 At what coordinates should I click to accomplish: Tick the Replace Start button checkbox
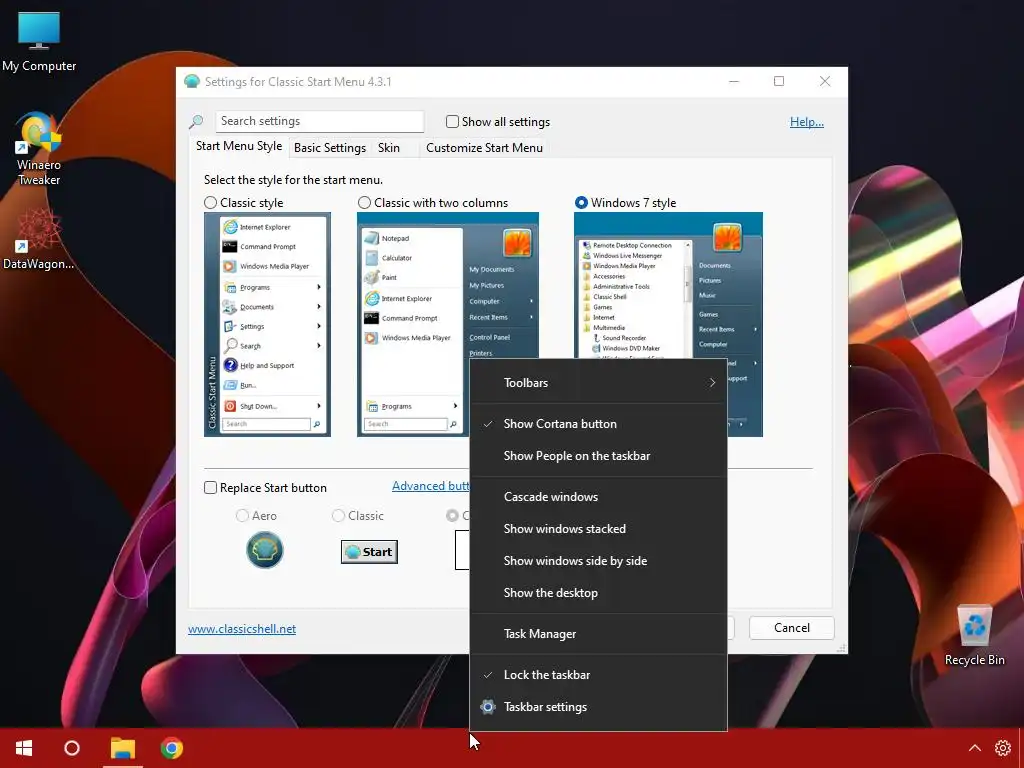210,488
